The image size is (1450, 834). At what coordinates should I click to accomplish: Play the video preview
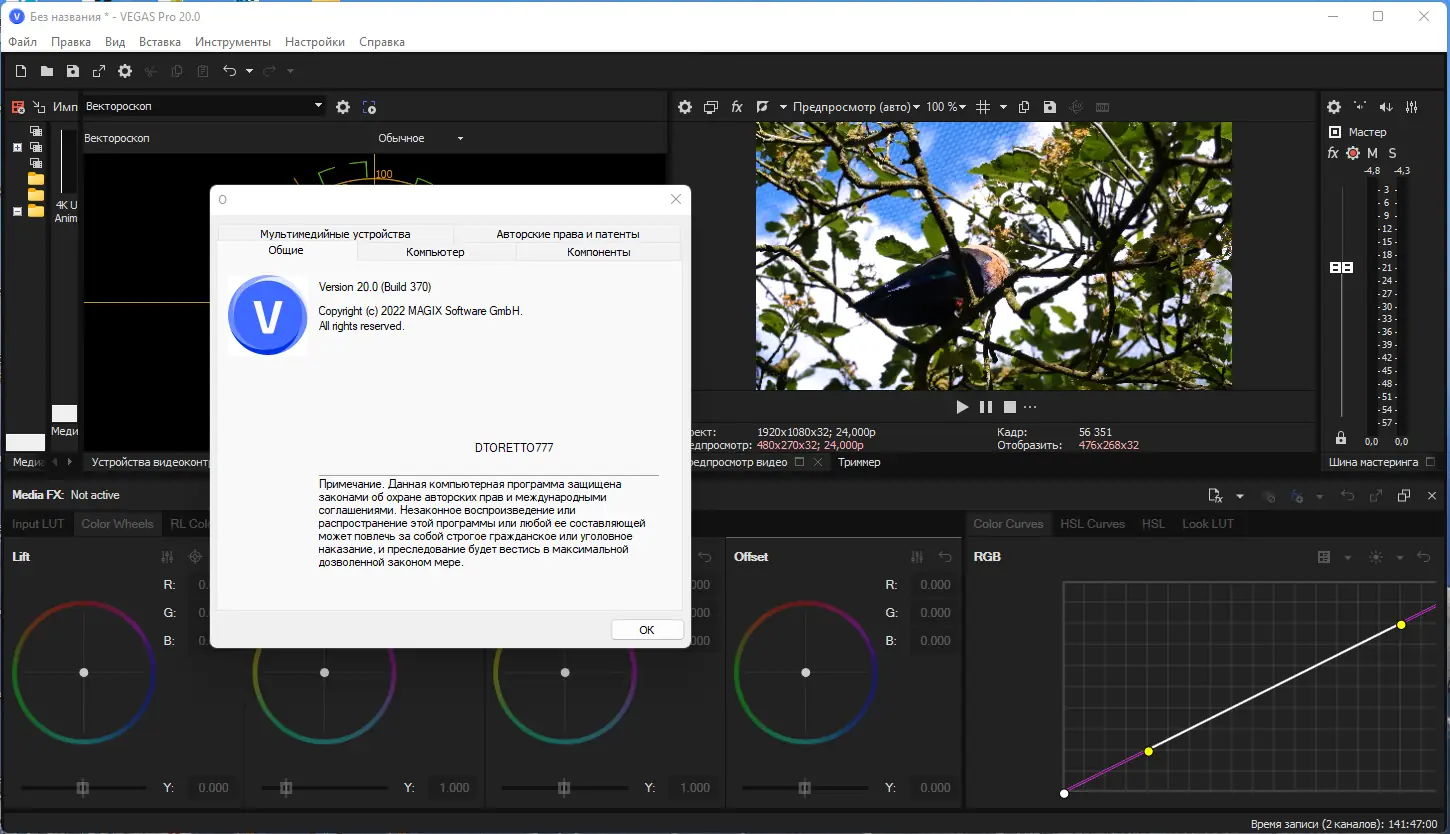pyautogui.click(x=962, y=407)
